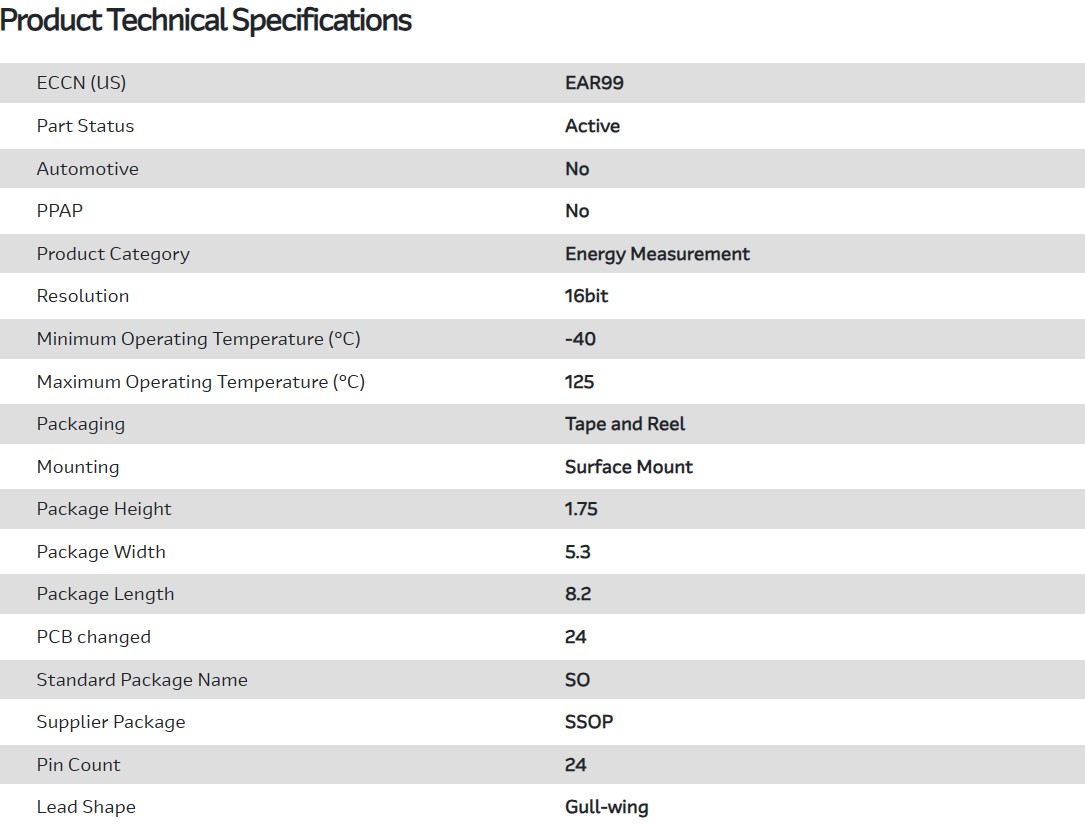Click the Active part status value
Screen dimensions: 1085x824
tap(592, 126)
